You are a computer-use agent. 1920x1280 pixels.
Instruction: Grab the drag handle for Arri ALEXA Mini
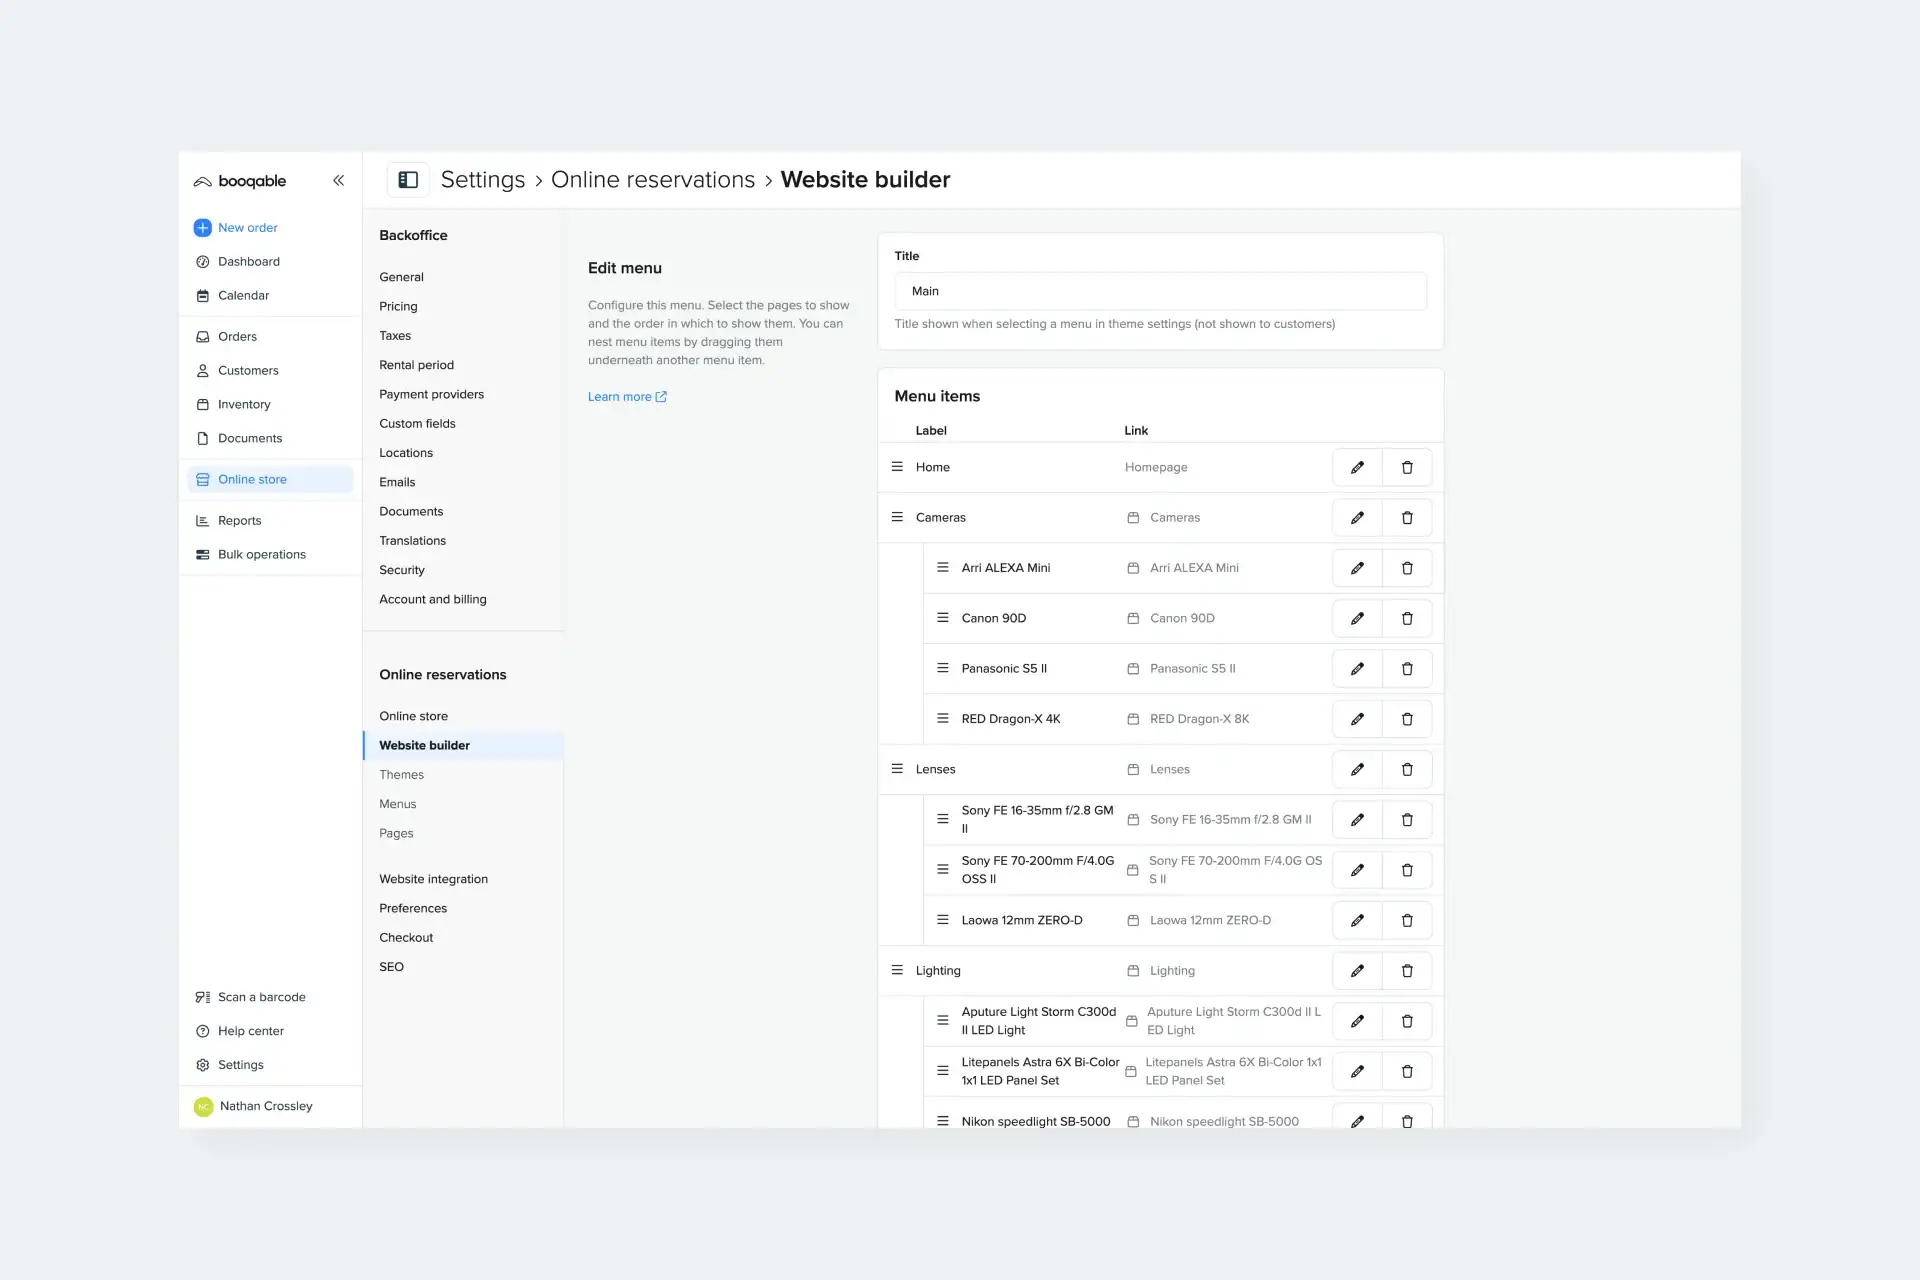click(x=942, y=567)
